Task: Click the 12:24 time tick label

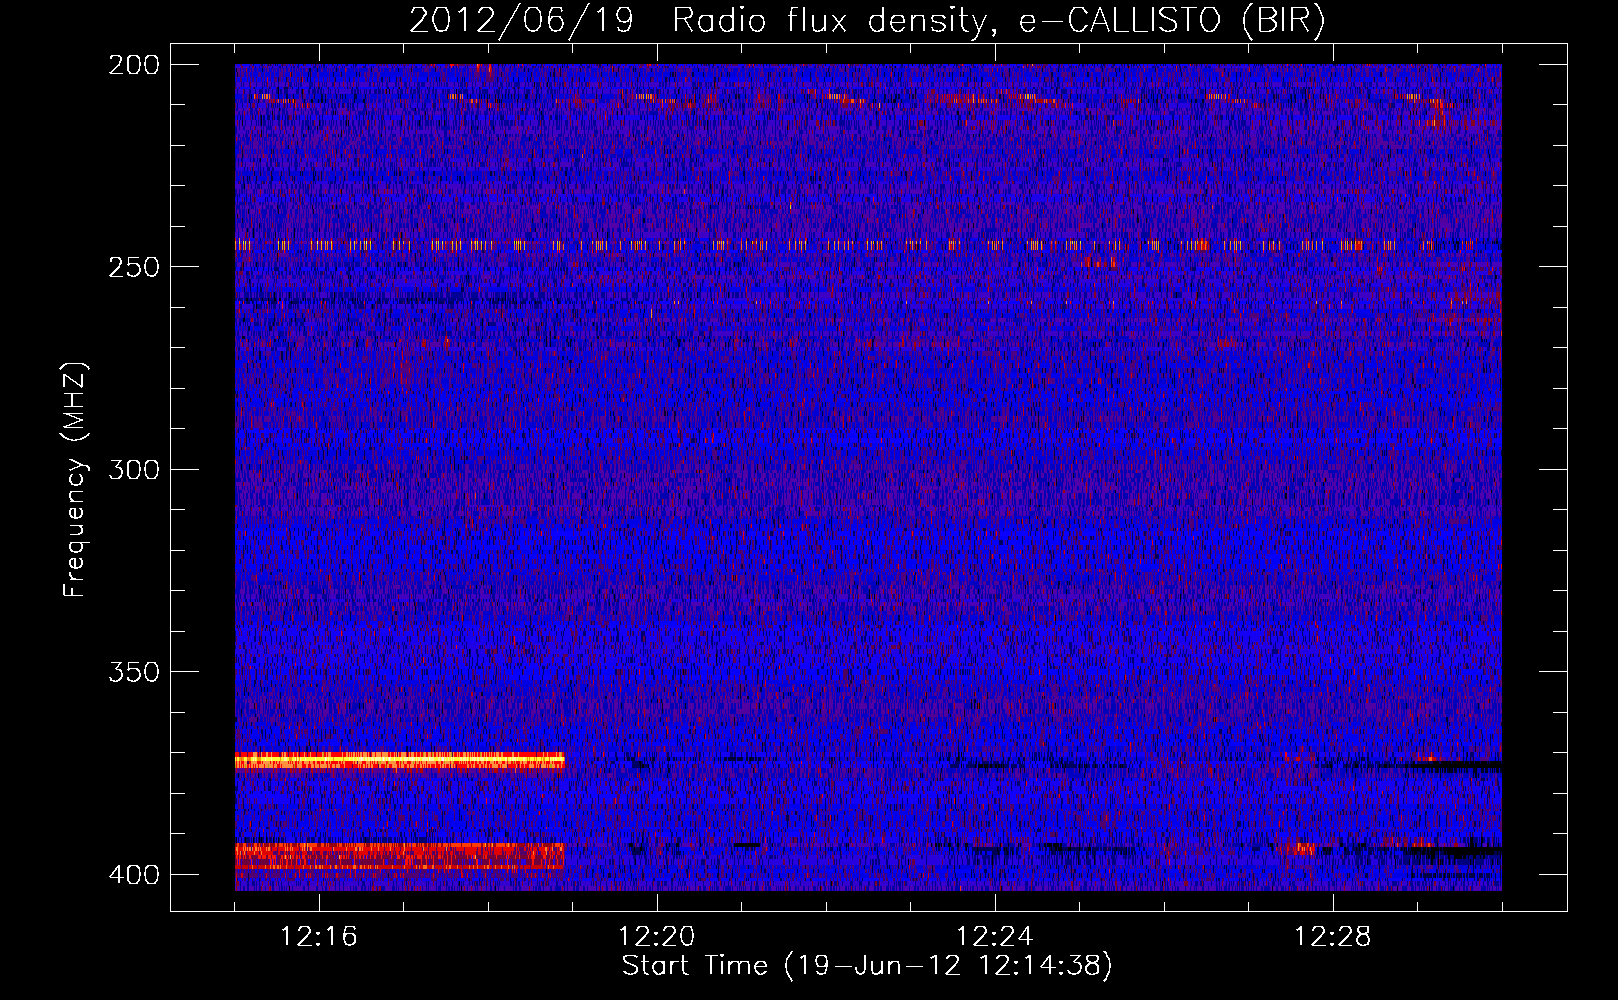Action: point(994,937)
